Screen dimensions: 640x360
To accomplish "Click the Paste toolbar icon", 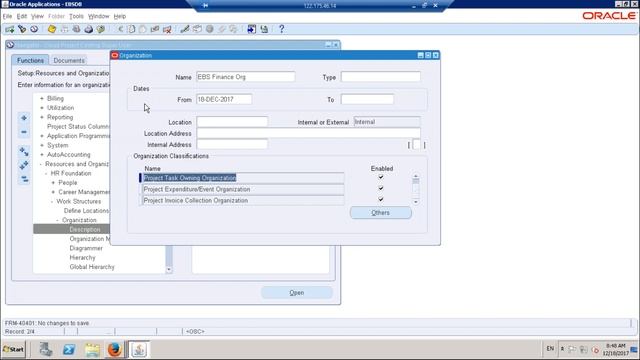I will [x=143, y=29].
